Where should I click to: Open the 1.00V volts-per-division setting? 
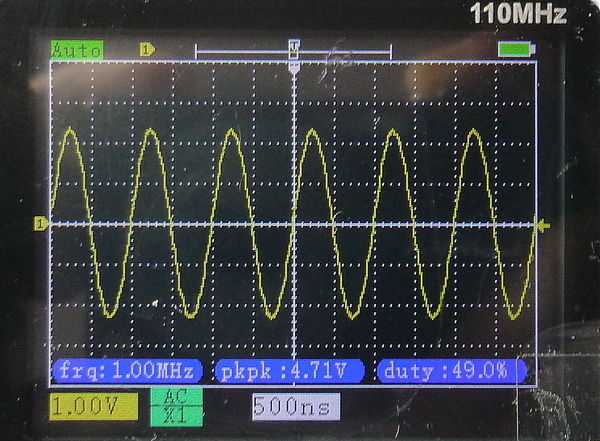pos(94,407)
